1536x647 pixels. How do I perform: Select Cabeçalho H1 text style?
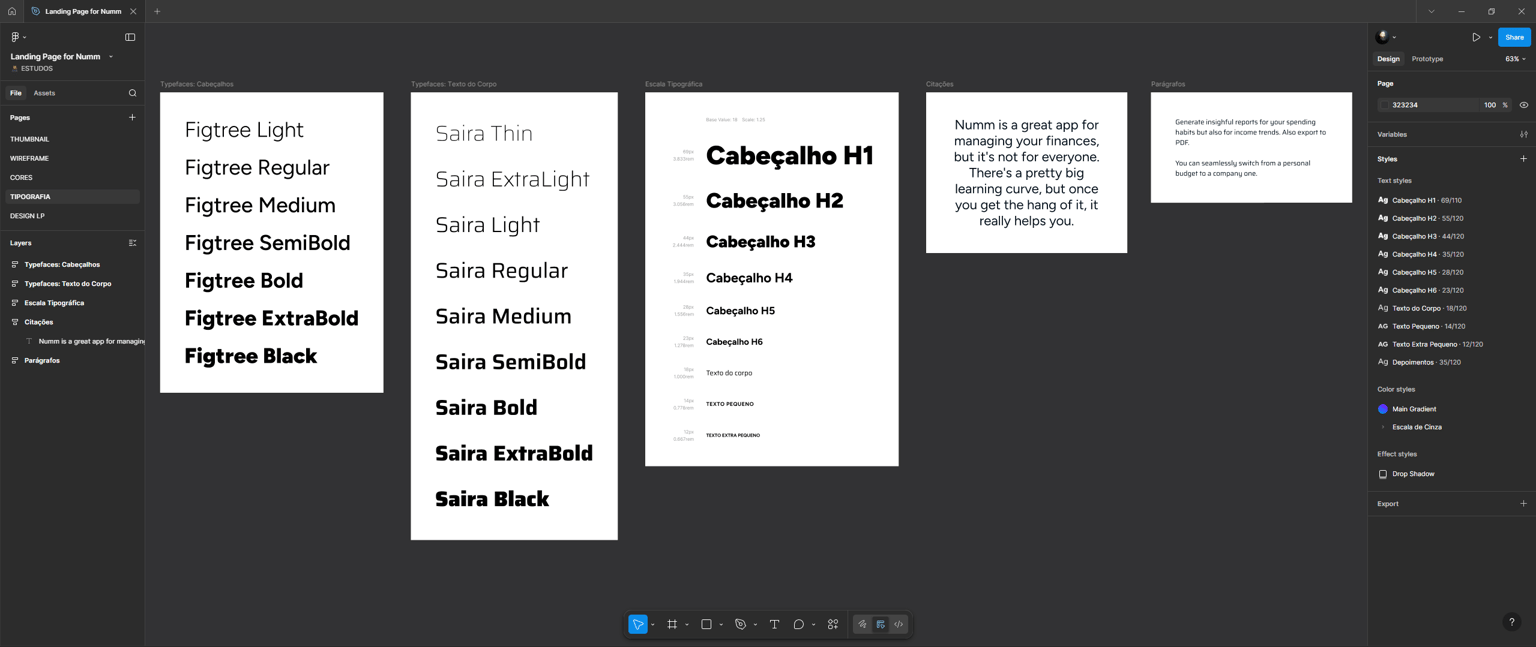(1426, 200)
